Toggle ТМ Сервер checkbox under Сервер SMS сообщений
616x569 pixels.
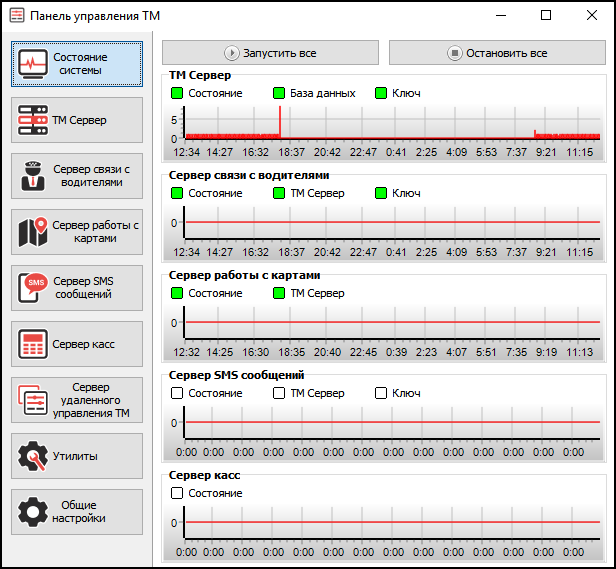tap(279, 393)
